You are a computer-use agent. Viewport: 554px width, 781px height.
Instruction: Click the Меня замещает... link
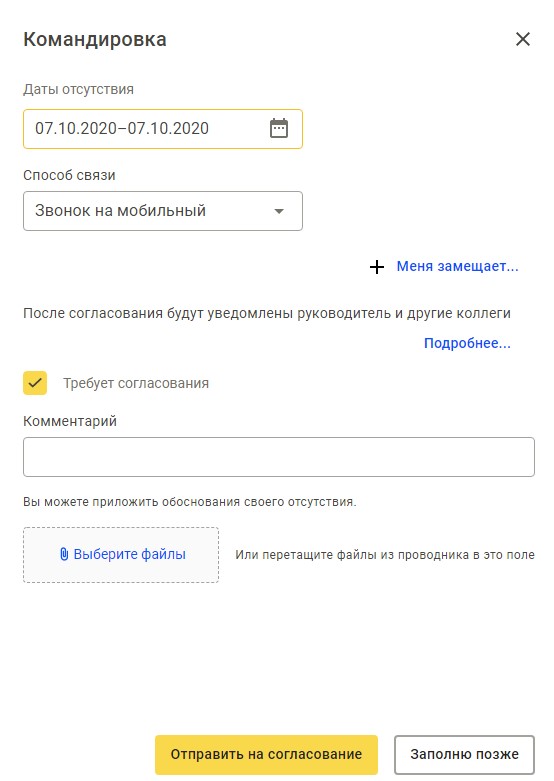pos(457,266)
